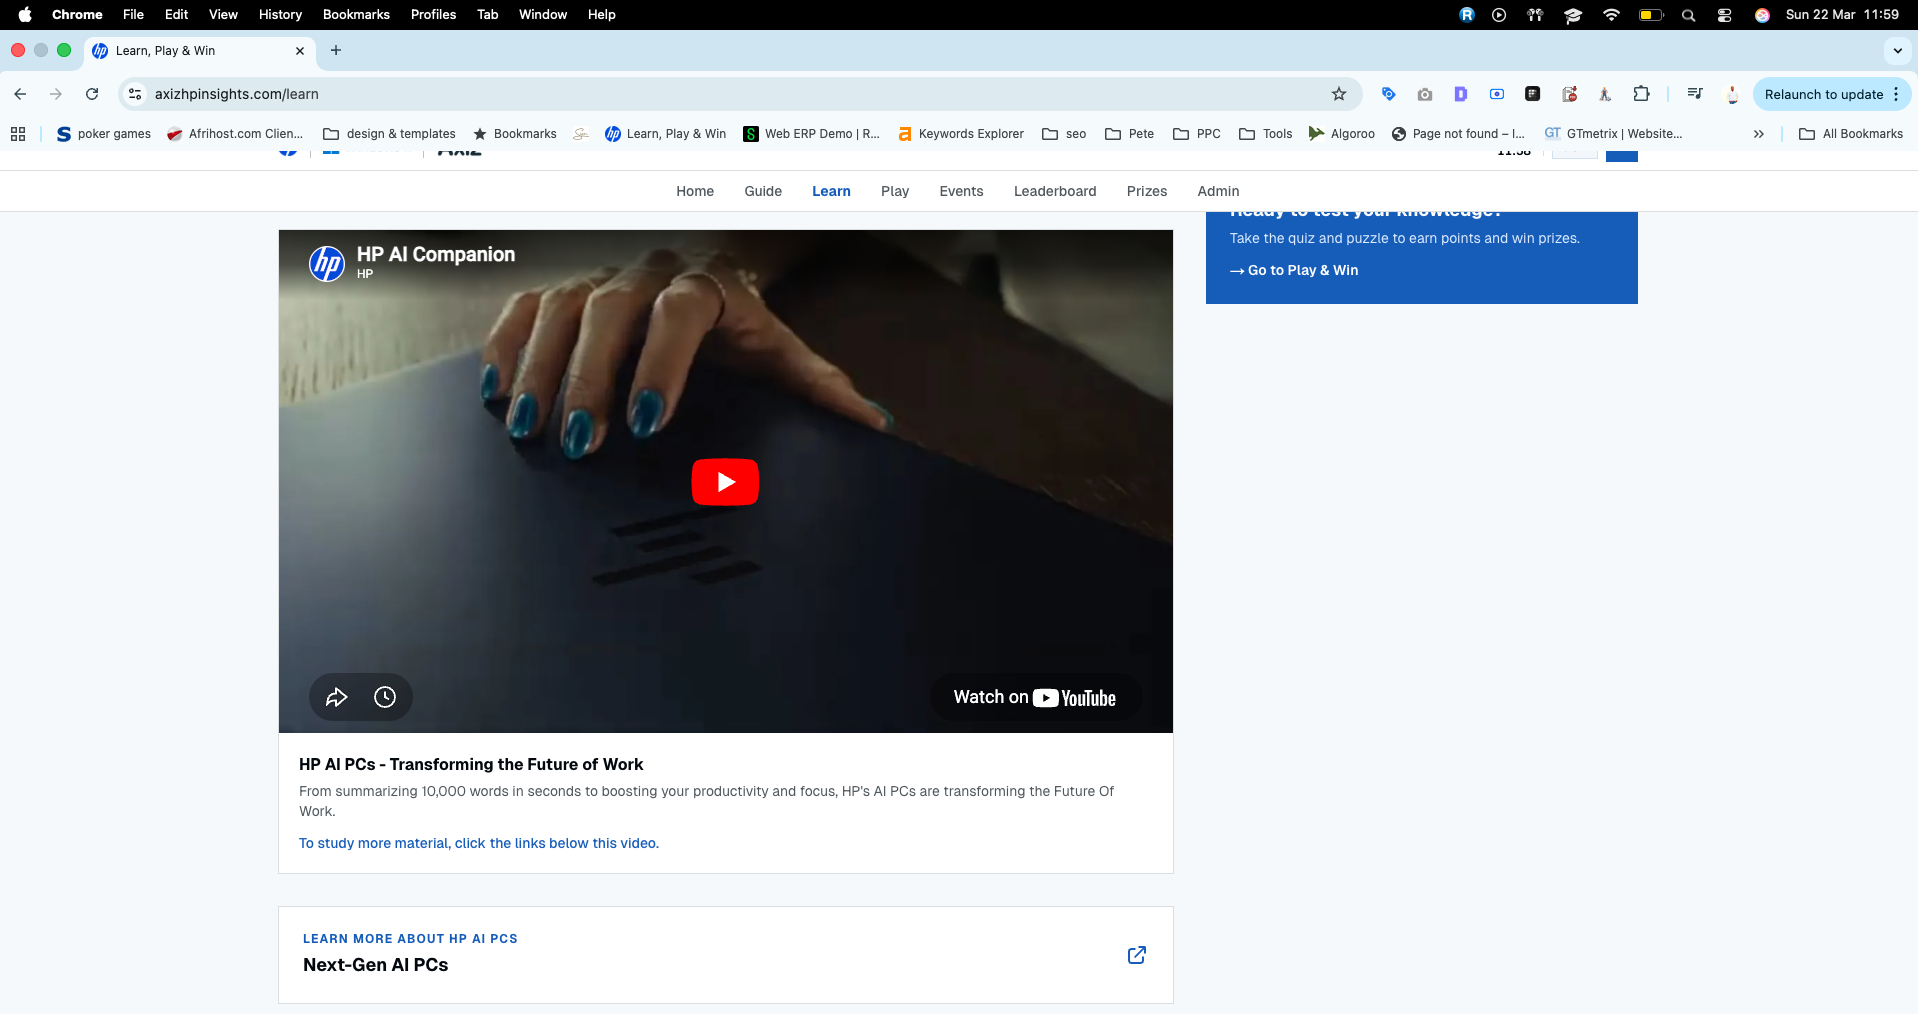Open the Play nav item

(x=895, y=191)
